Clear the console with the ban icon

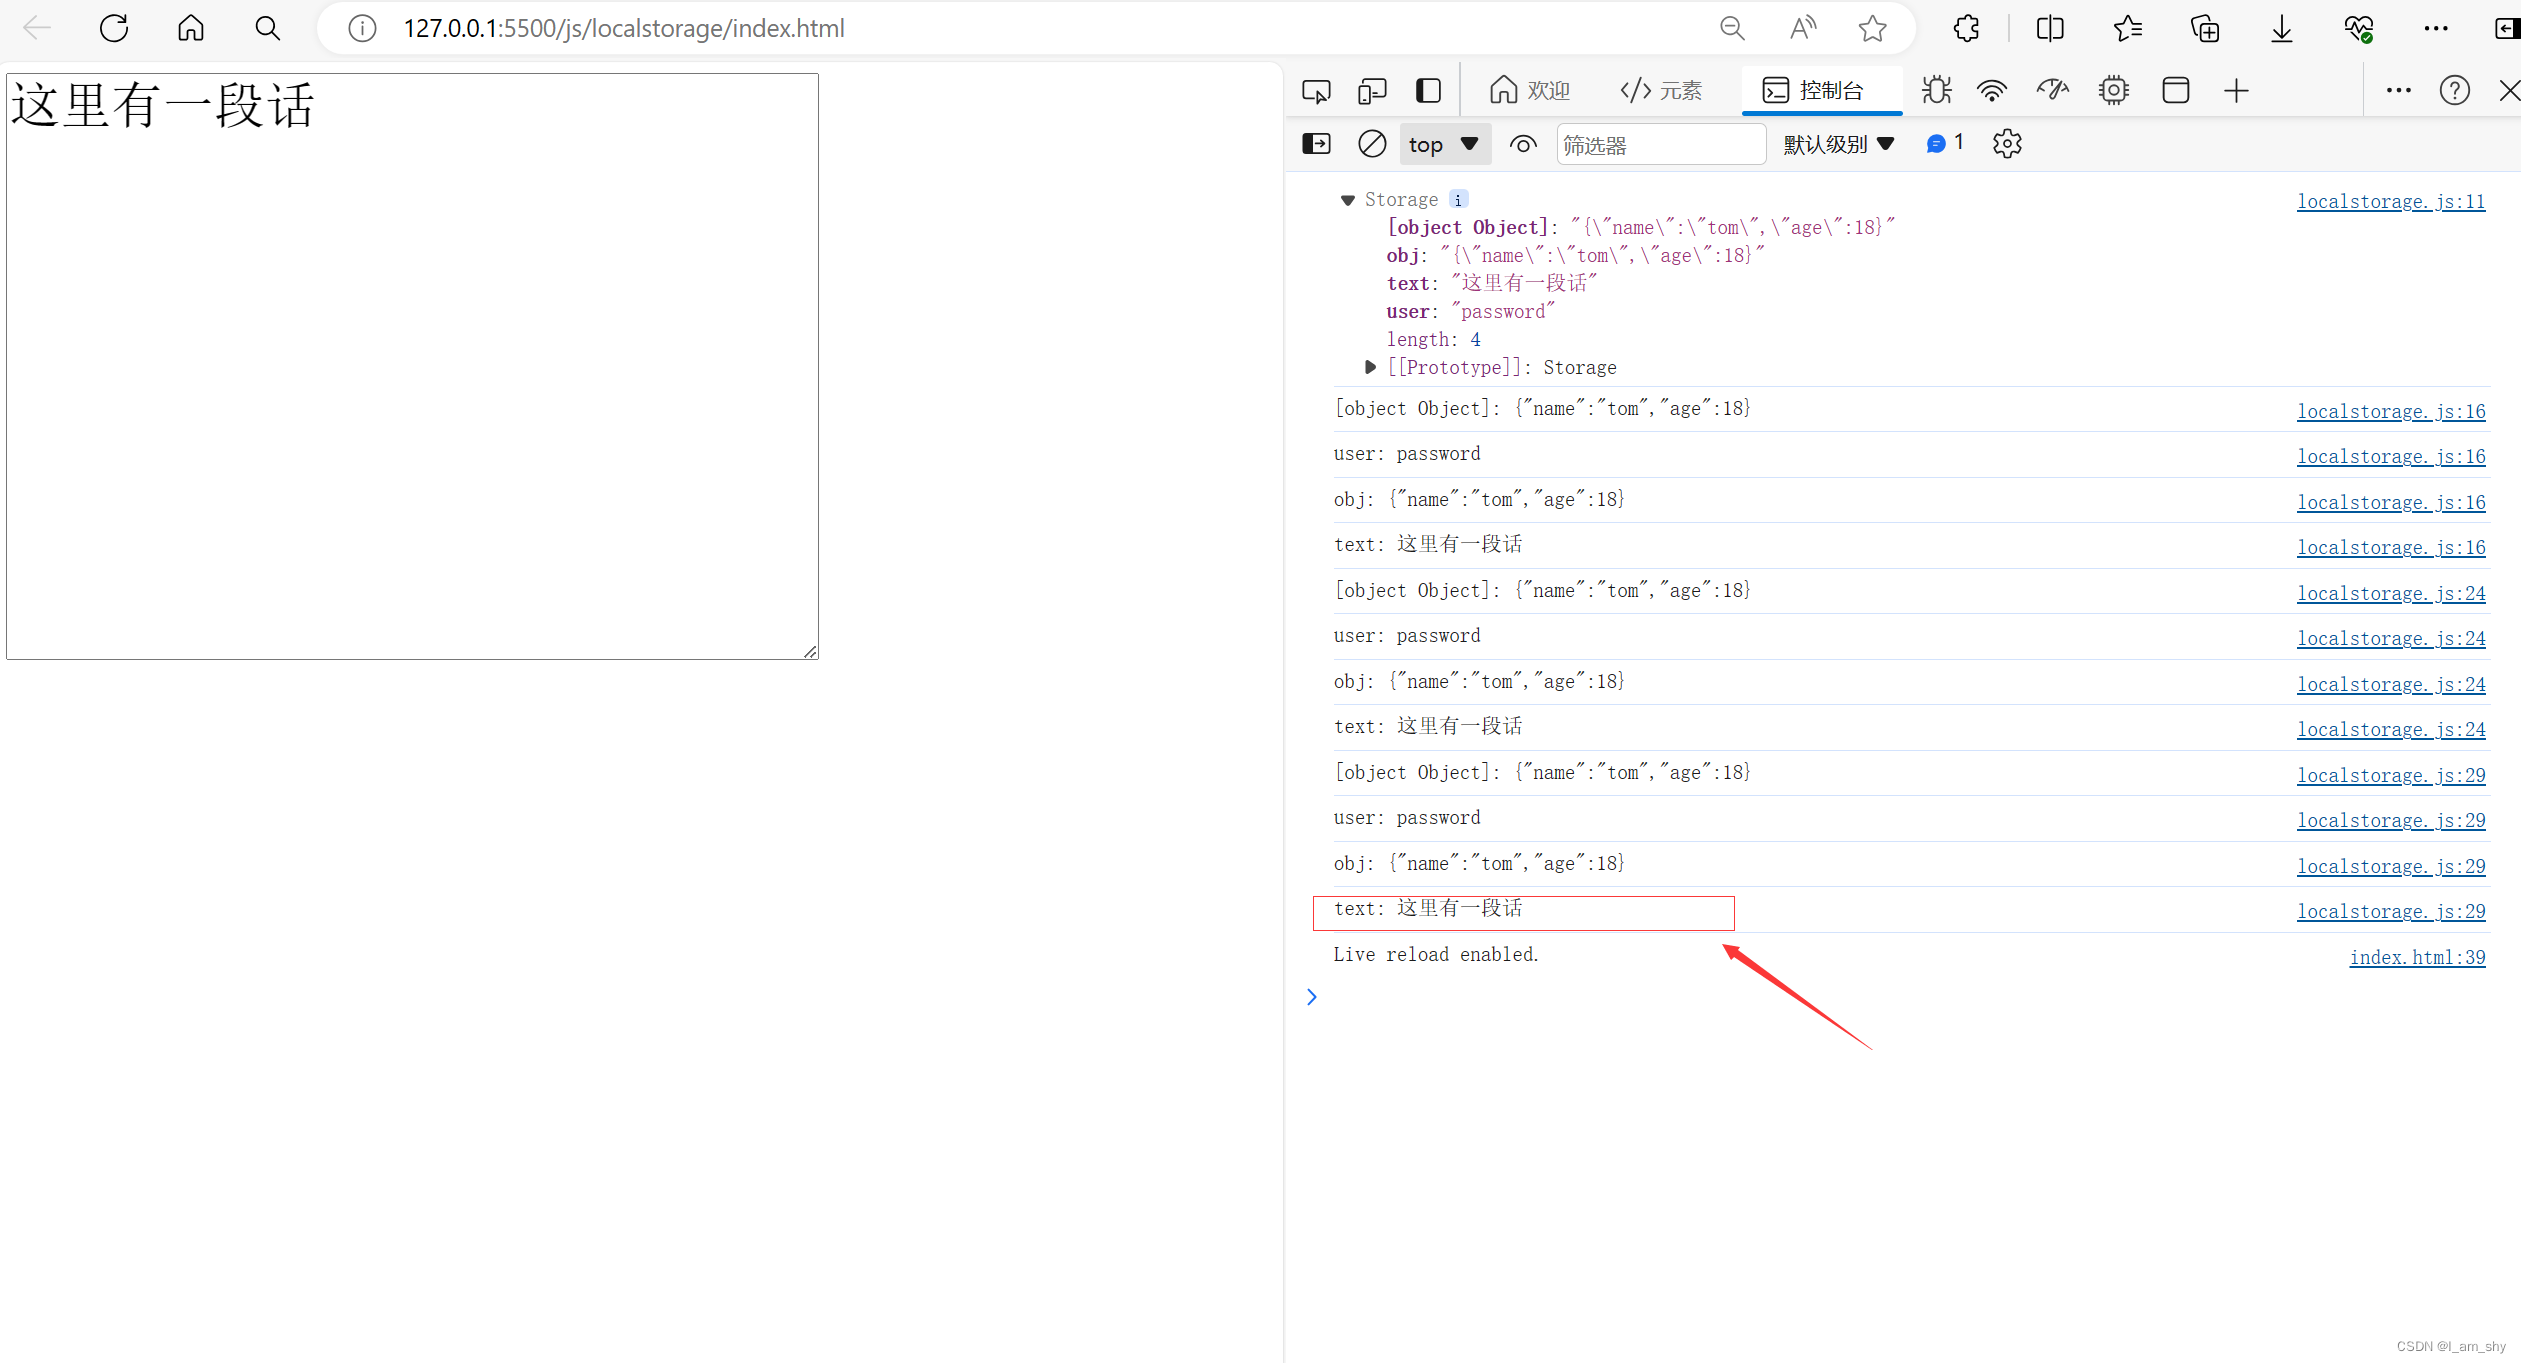click(1372, 144)
